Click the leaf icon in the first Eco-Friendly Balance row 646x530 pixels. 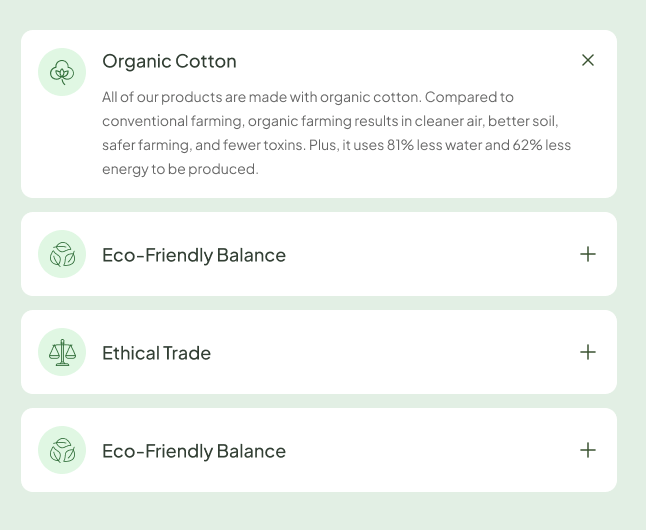(62, 254)
